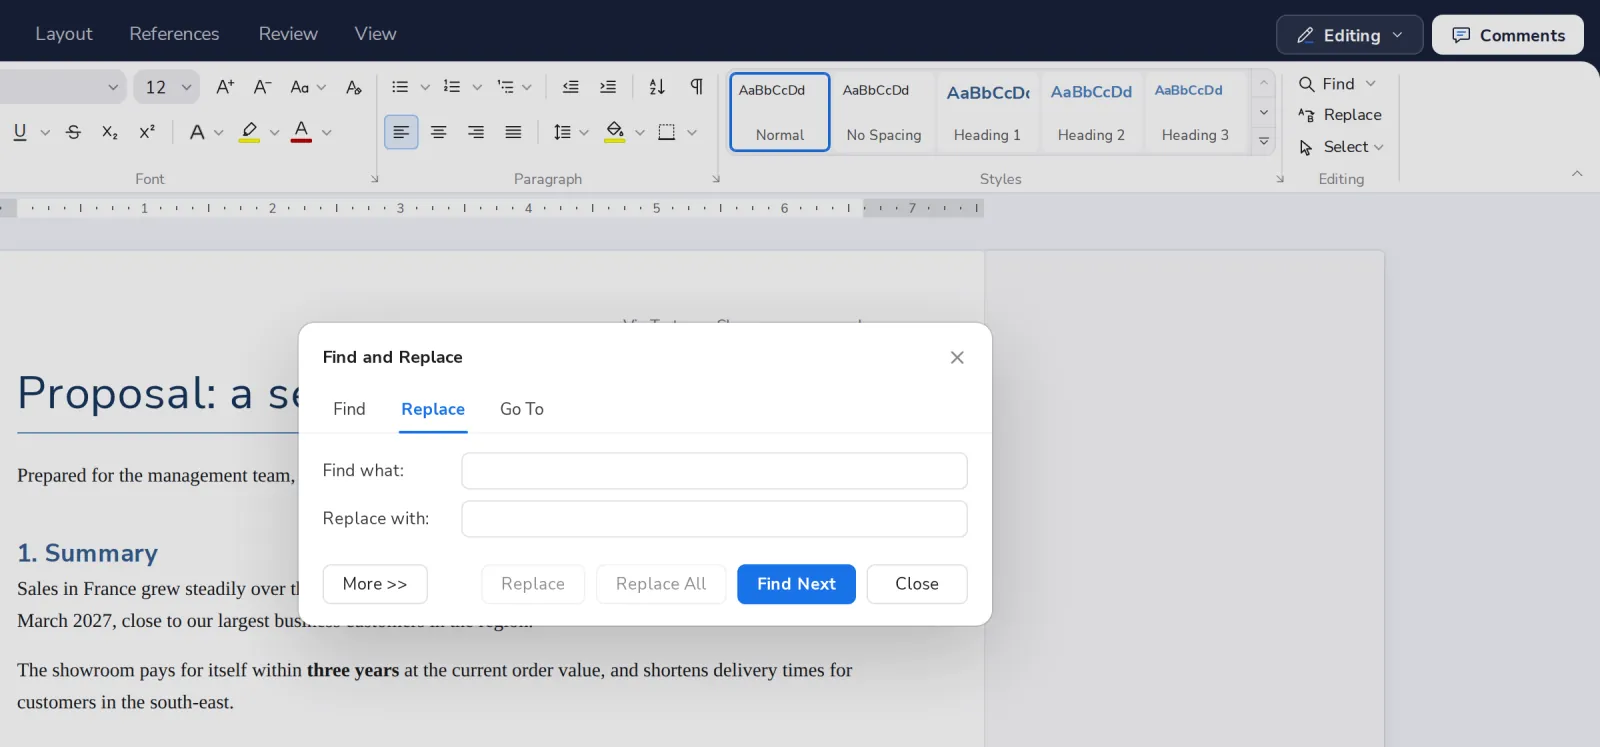This screenshot has width=1600, height=747.
Task: Toggle align right
Action: 476,132
